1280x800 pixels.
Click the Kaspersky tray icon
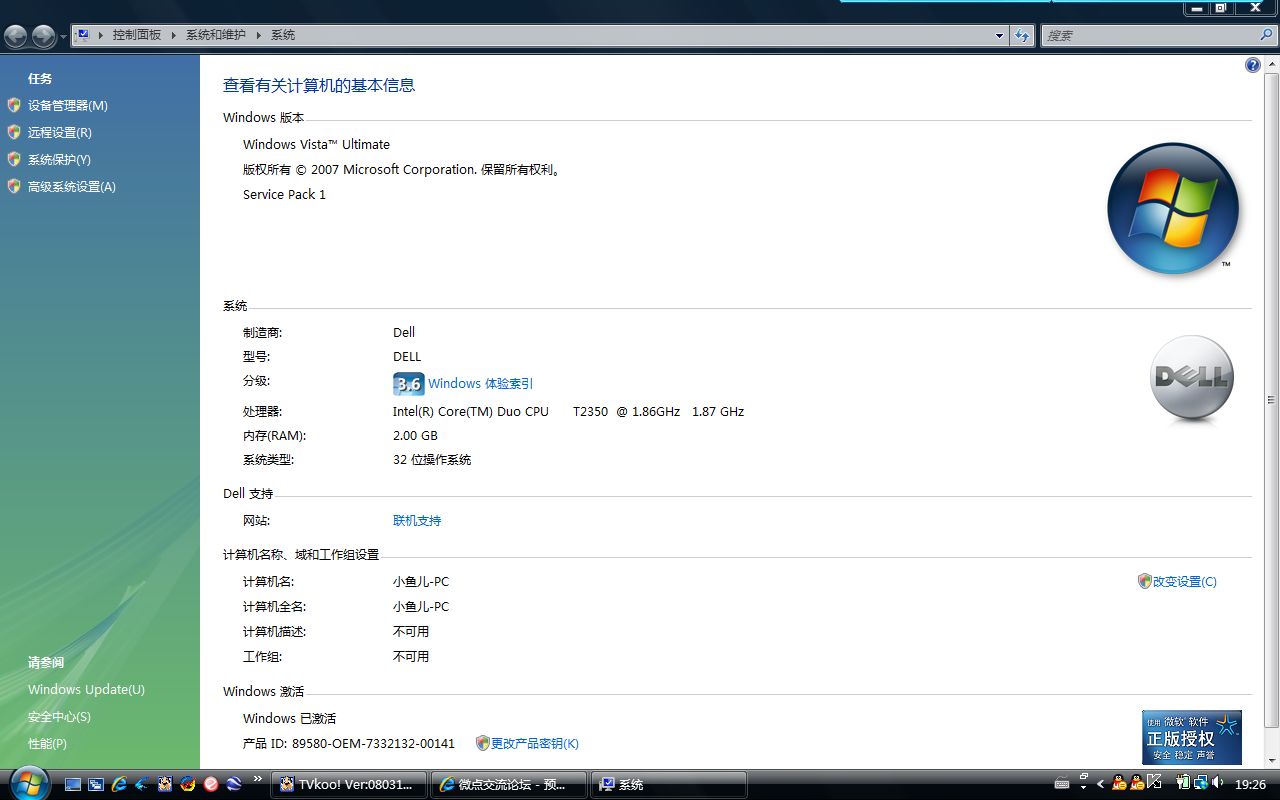point(1154,781)
